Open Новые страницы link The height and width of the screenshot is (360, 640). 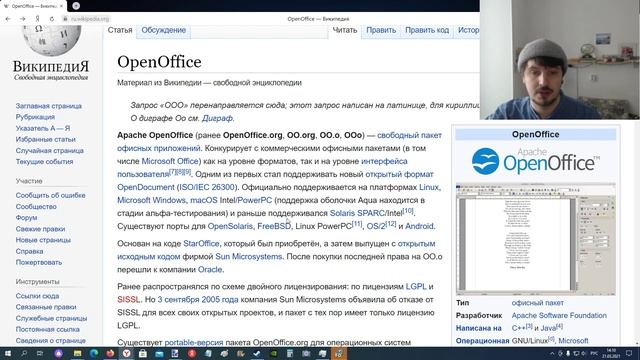43,240
